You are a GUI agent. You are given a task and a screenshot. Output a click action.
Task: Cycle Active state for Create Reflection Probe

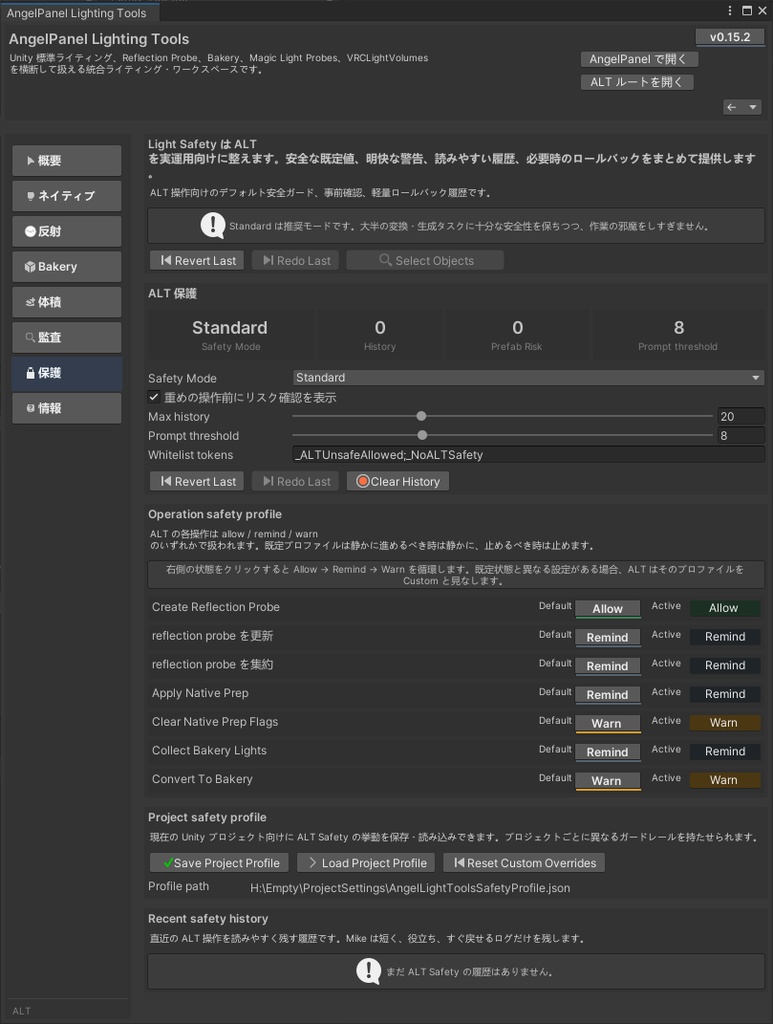pos(725,608)
